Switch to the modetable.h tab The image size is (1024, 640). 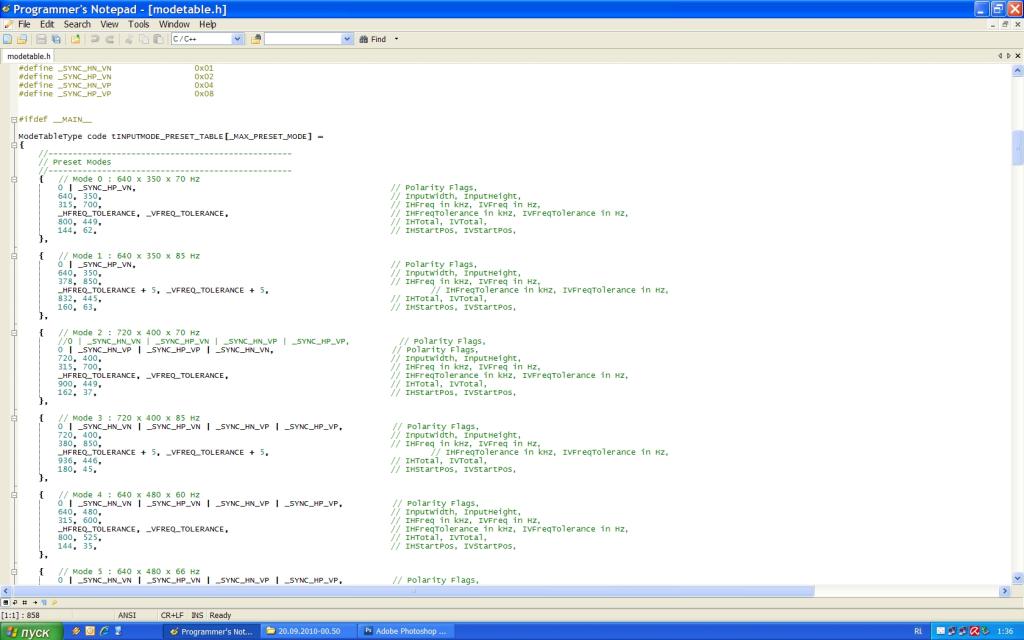tap(28, 56)
